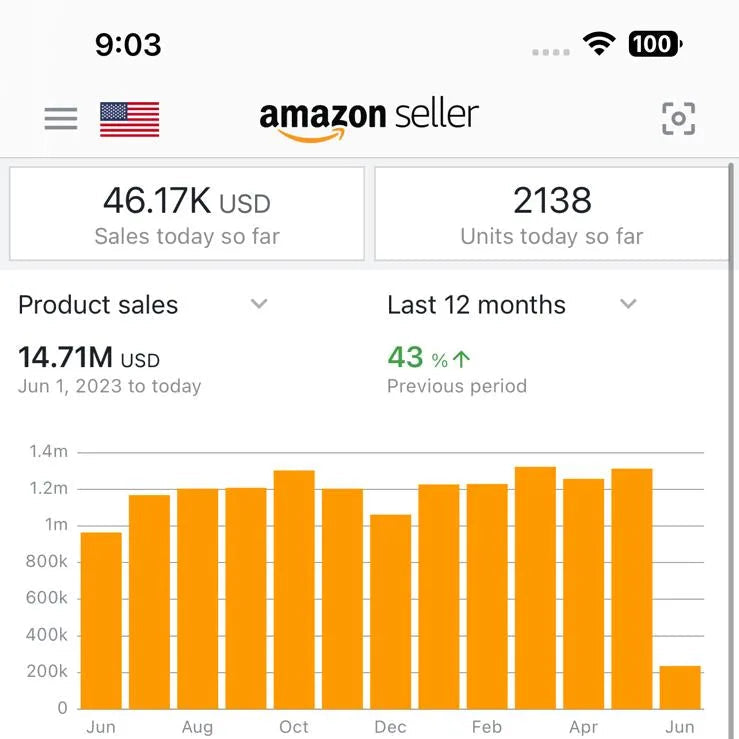Expand the Product sales dropdown
This screenshot has width=739, height=739.
(x=259, y=304)
